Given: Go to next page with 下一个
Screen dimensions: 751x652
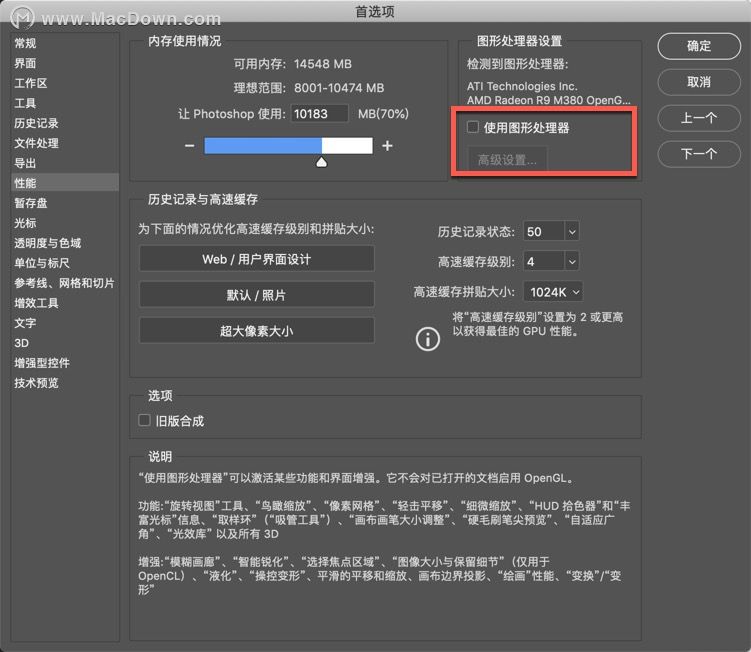Looking at the screenshot, I should pos(699,154).
